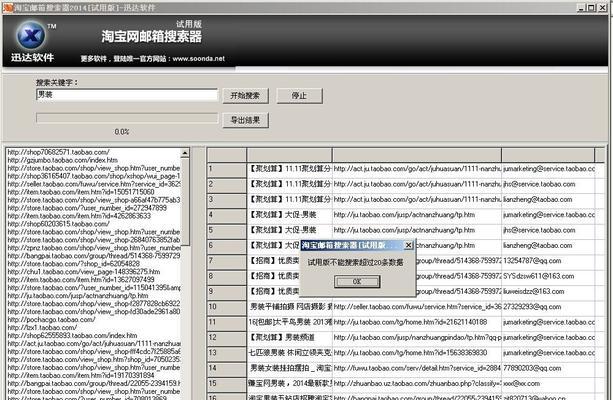Select http://item.taobao.com/item.htm?id=19170391894 row
This screenshot has width=613, height=400.
click(81, 375)
